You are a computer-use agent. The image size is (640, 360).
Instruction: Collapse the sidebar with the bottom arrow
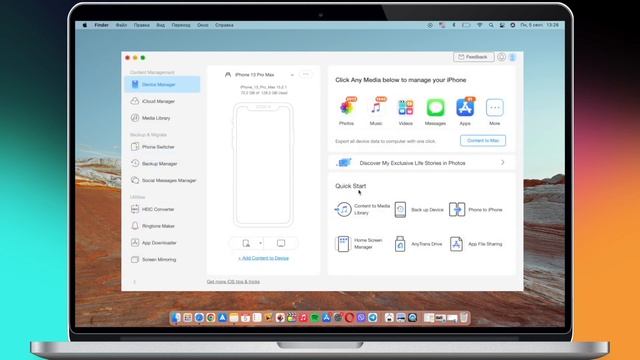pyautogui.click(x=134, y=282)
